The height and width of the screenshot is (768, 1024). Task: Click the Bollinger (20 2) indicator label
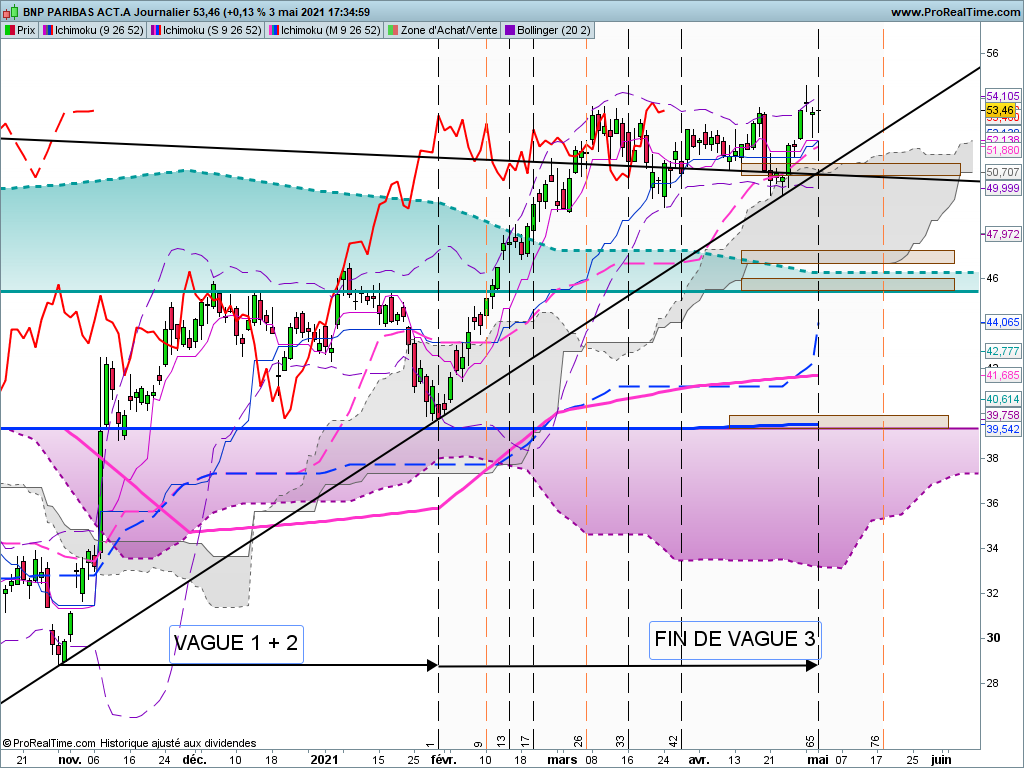pyautogui.click(x=550, y=30)
